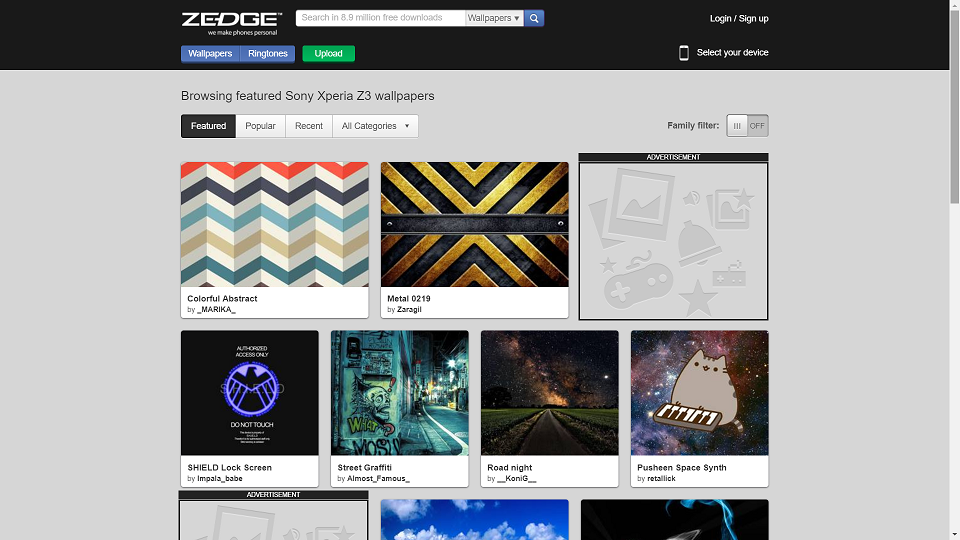Click the Metal 0219 title
The height and width of the screenshot is (540, 960).
point(409,299)
